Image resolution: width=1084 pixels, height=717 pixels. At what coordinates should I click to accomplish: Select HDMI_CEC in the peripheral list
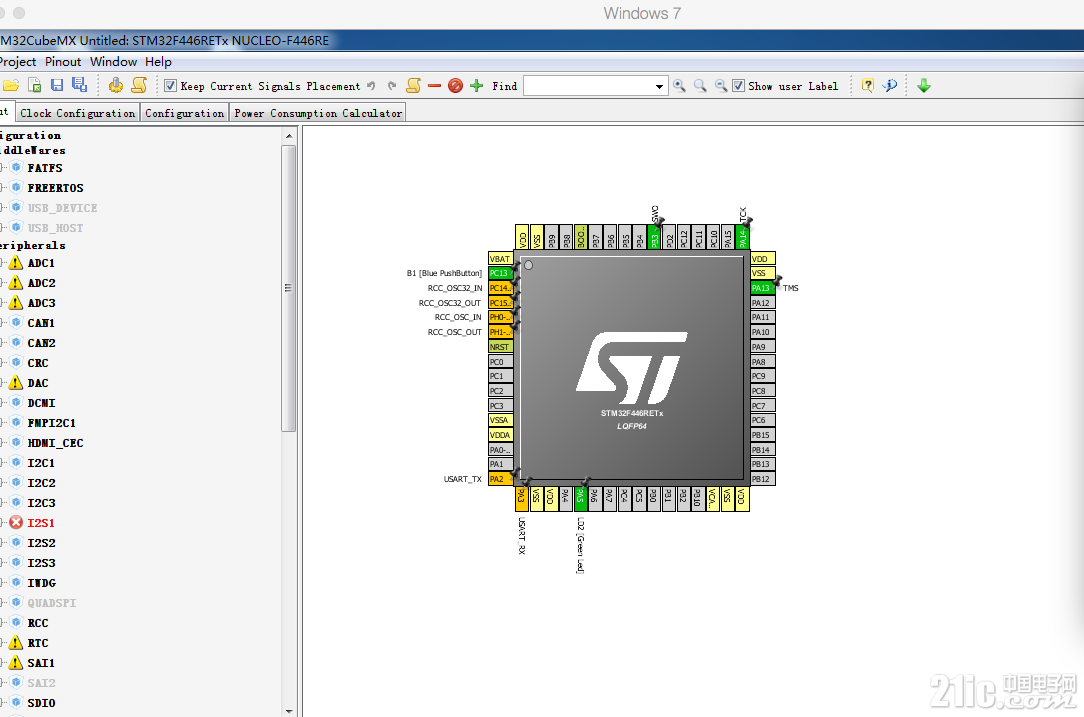click(55, 443)
